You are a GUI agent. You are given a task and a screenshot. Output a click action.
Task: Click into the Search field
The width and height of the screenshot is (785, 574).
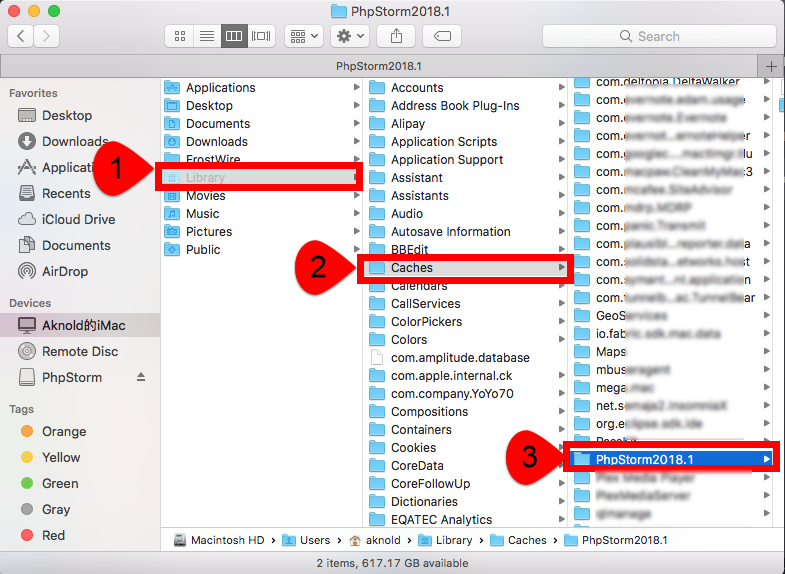658,36
